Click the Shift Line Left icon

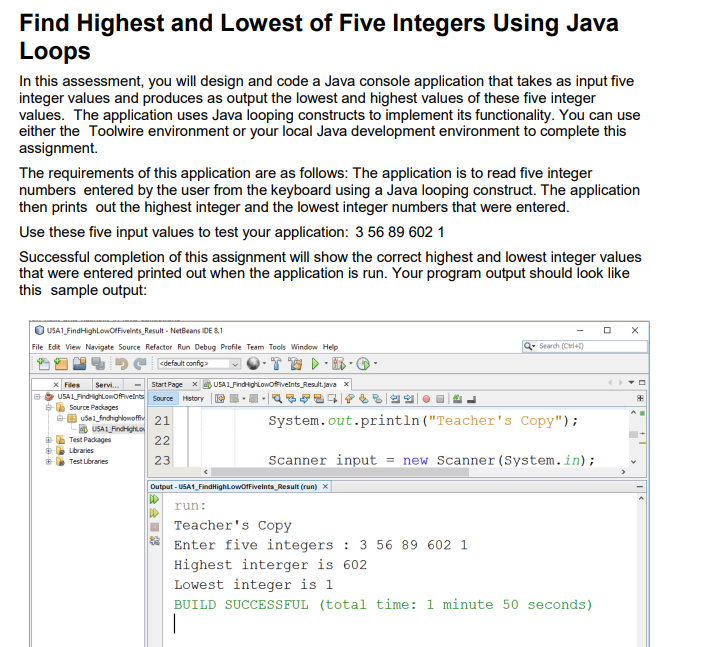[395, 398]
